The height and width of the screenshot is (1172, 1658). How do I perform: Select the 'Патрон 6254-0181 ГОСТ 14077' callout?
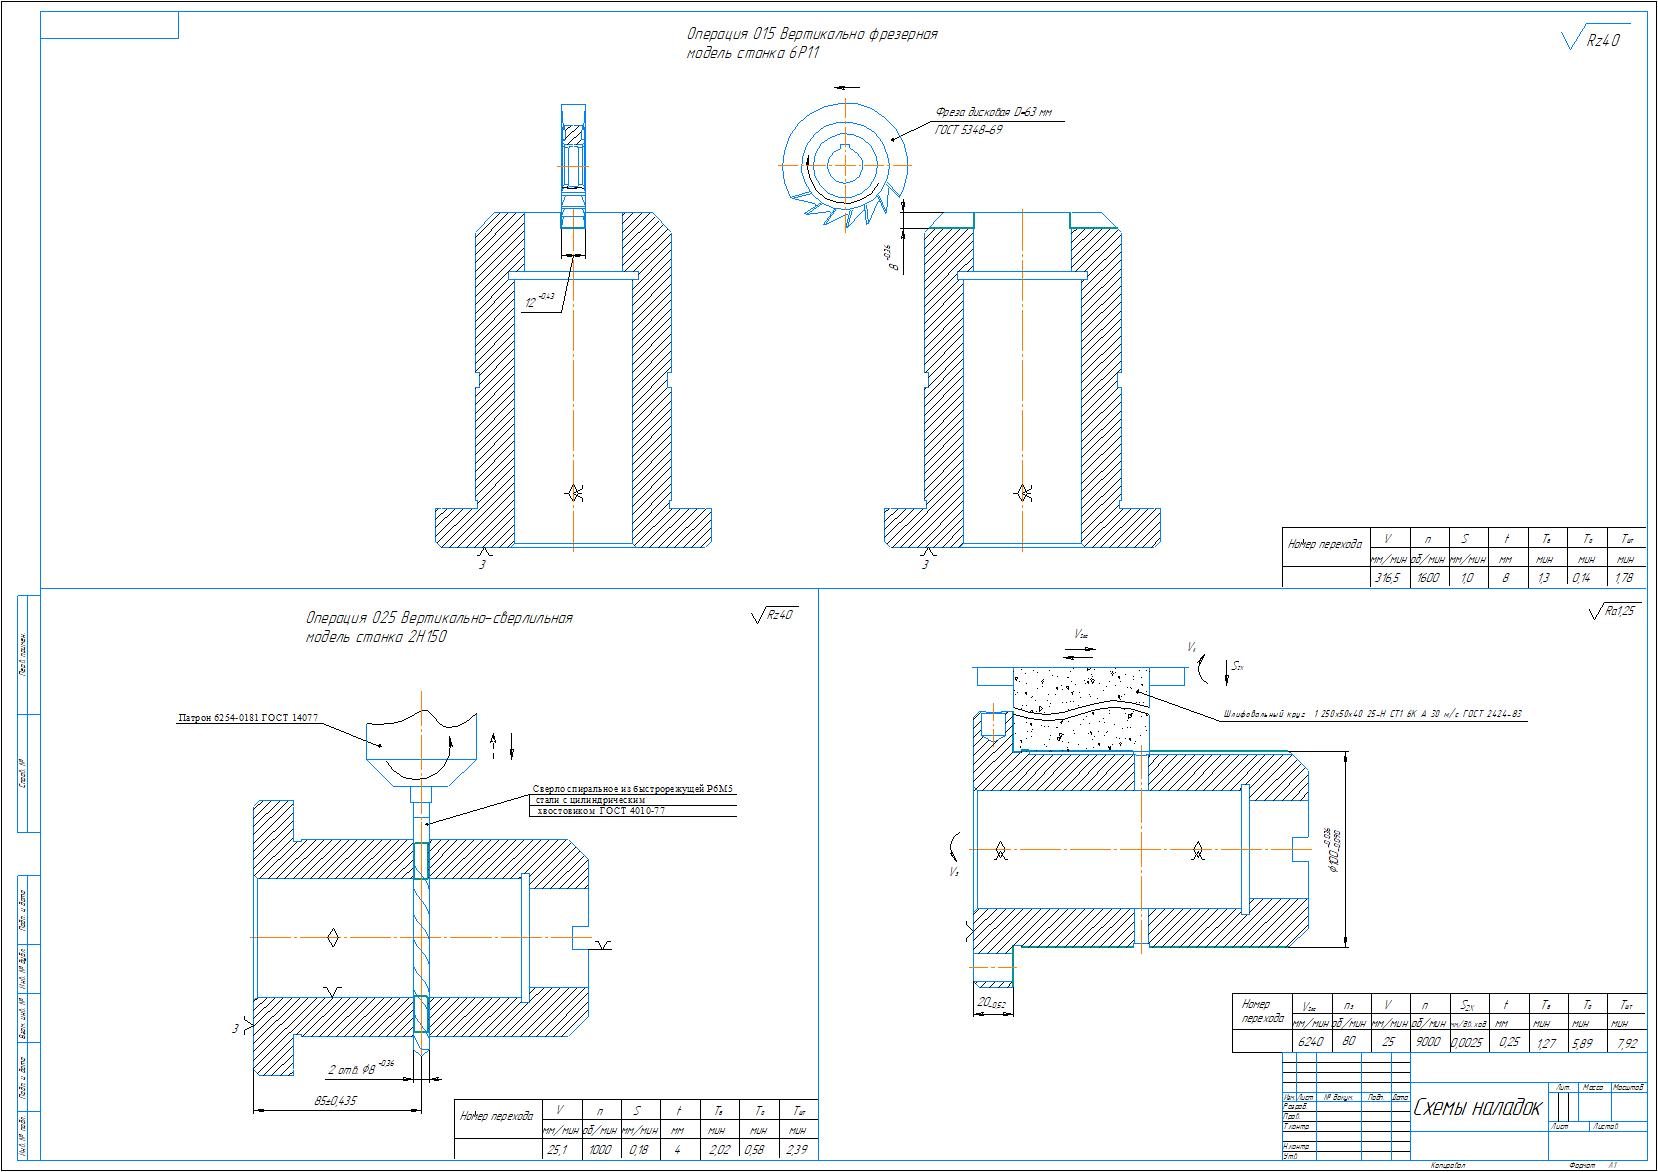click(x=248, y=717)
